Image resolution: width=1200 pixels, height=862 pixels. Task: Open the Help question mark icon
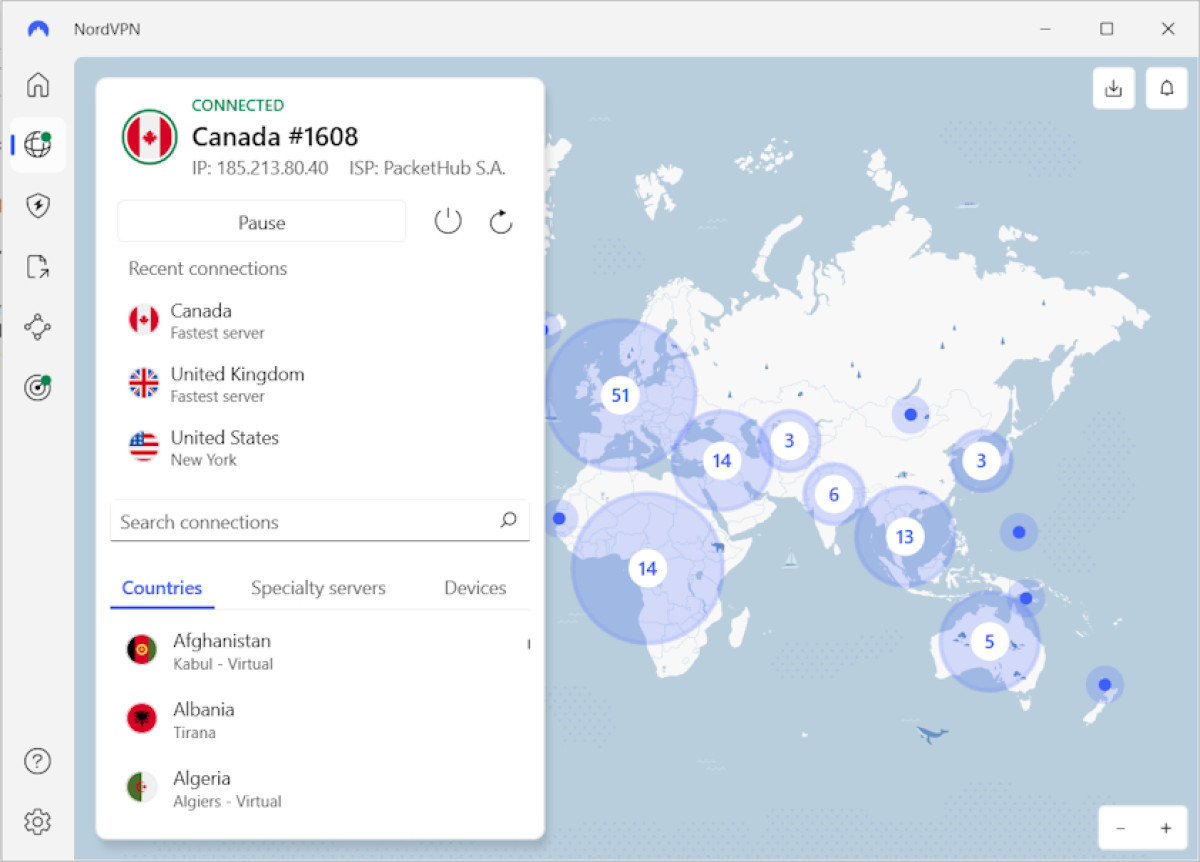pos(37,761)
